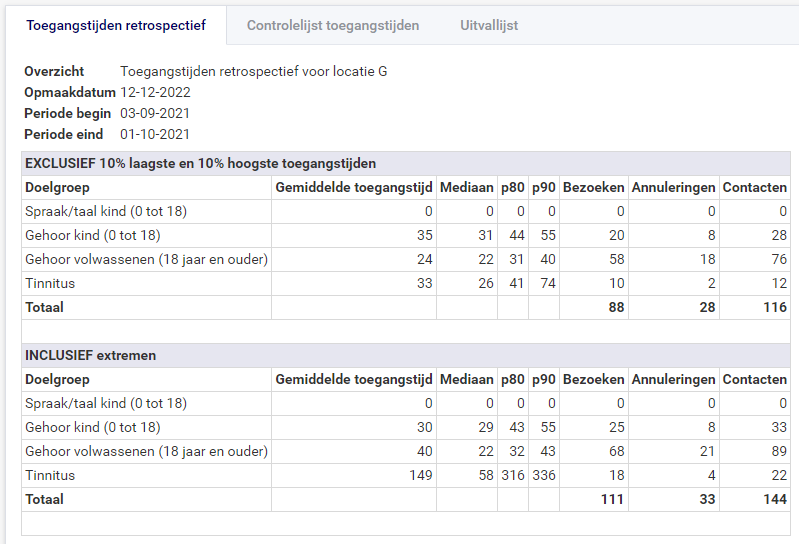The height and width of the screenshot is (544, 799).
Task: Select Tinnitus row label in INCLUSIEF table
Action: point(50,475)
